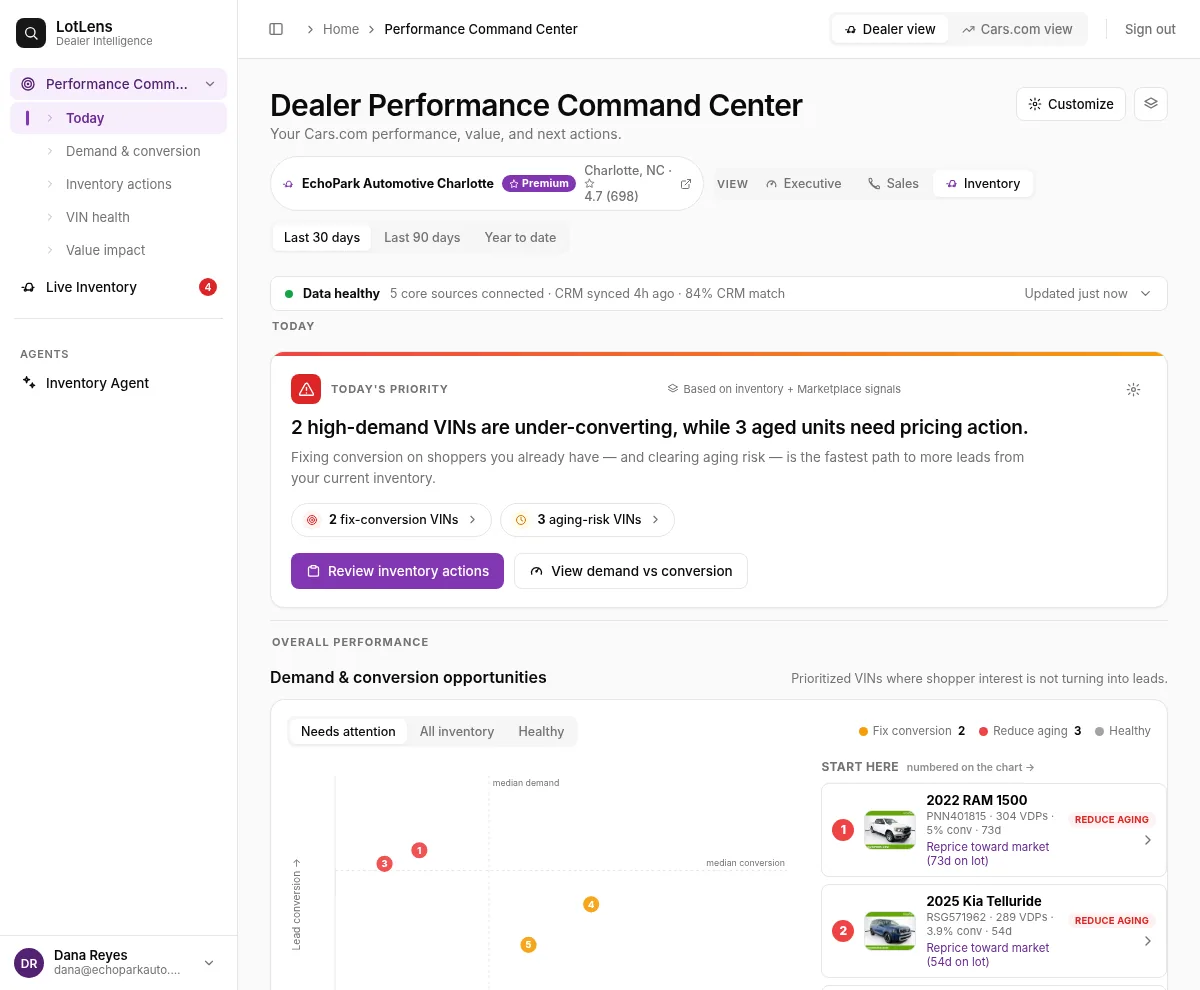Screen dimensions: 1200x990
Task: Toggle the sidebar panel icon
Action: click(276, 29)
